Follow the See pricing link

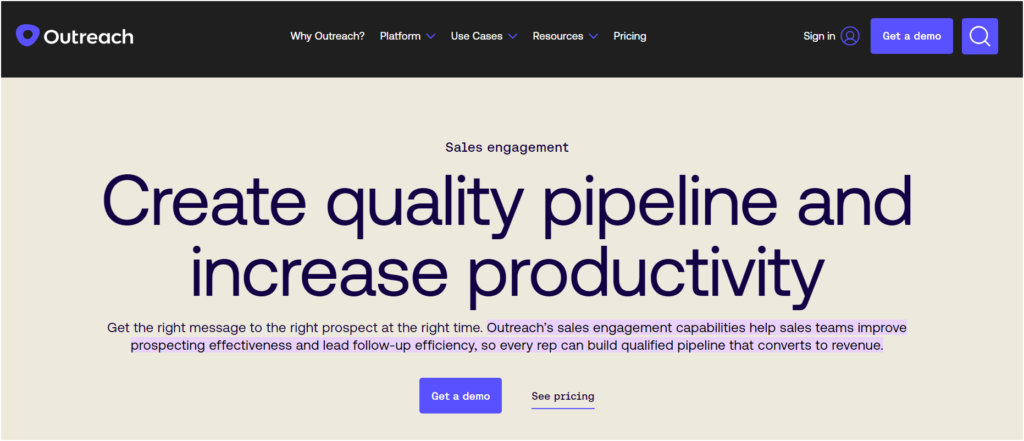pos(563,397)
